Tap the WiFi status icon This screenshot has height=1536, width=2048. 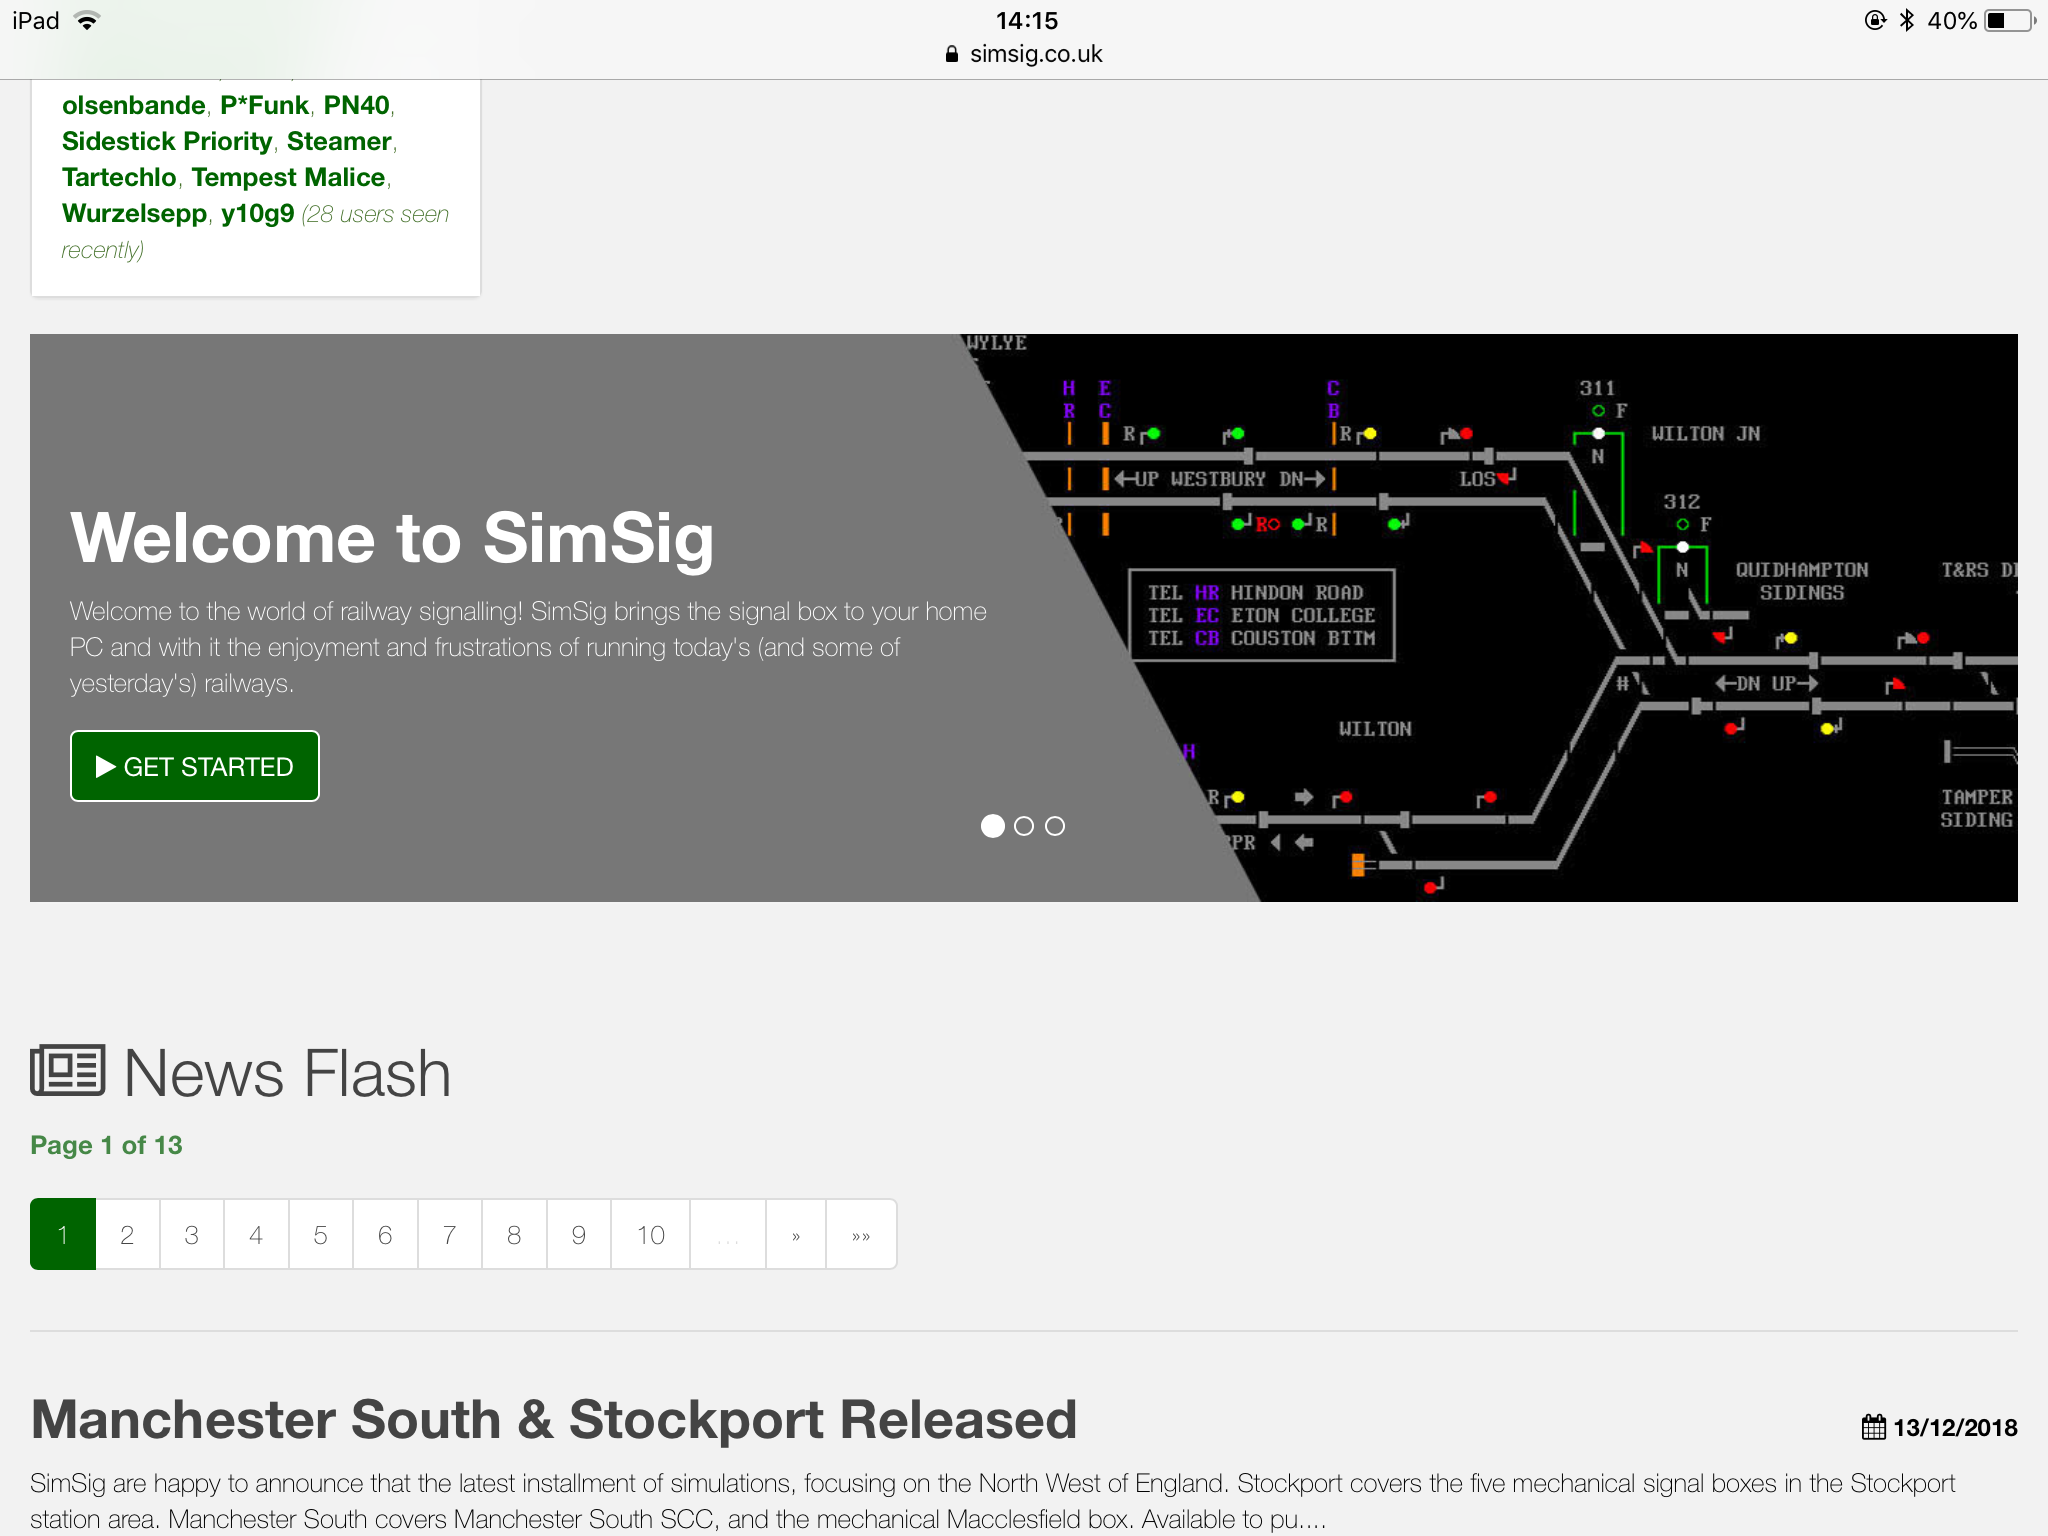pos(88,21)
